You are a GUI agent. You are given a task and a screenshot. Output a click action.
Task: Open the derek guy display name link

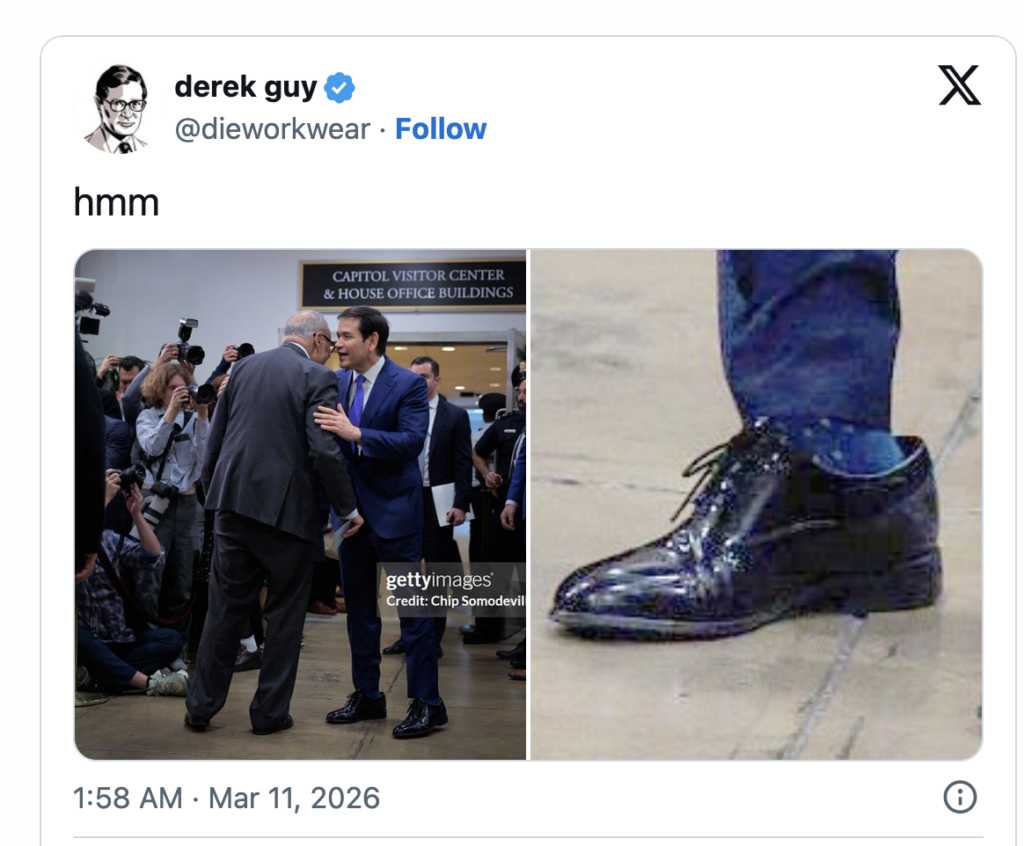click(x=245, y=87)
